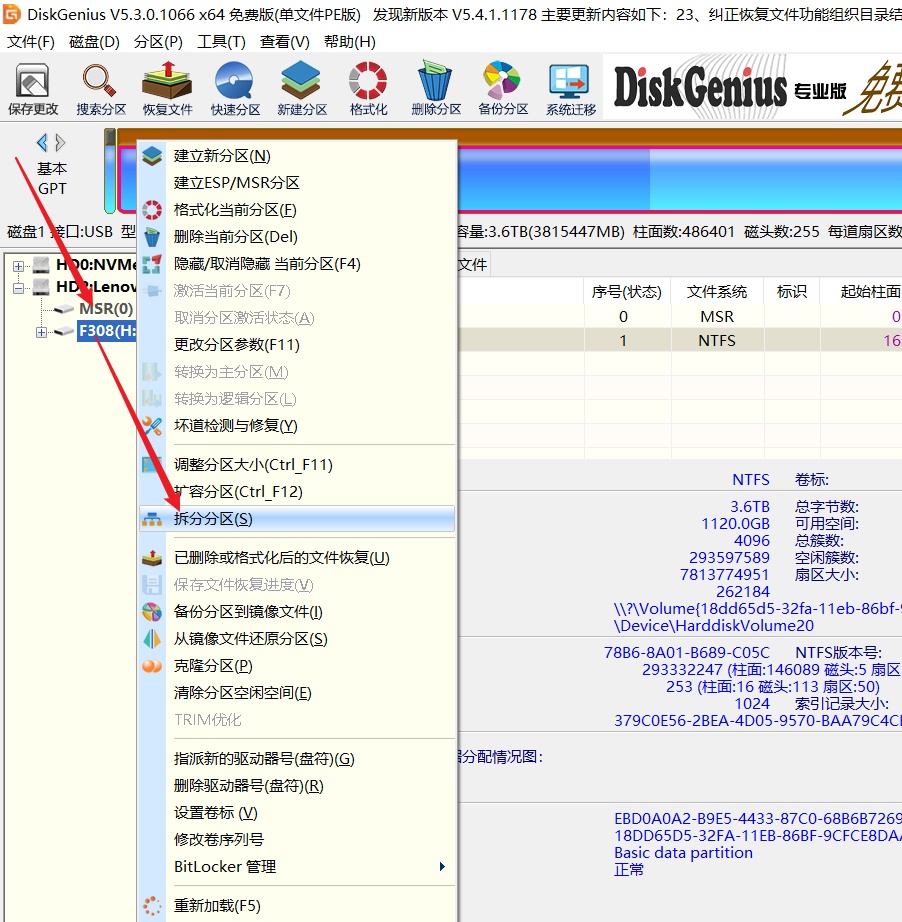Select the F308(H:) partition in the tree
Image resolution: width=902 pixels, height=922 pixels.
click(x=107, y=331)
